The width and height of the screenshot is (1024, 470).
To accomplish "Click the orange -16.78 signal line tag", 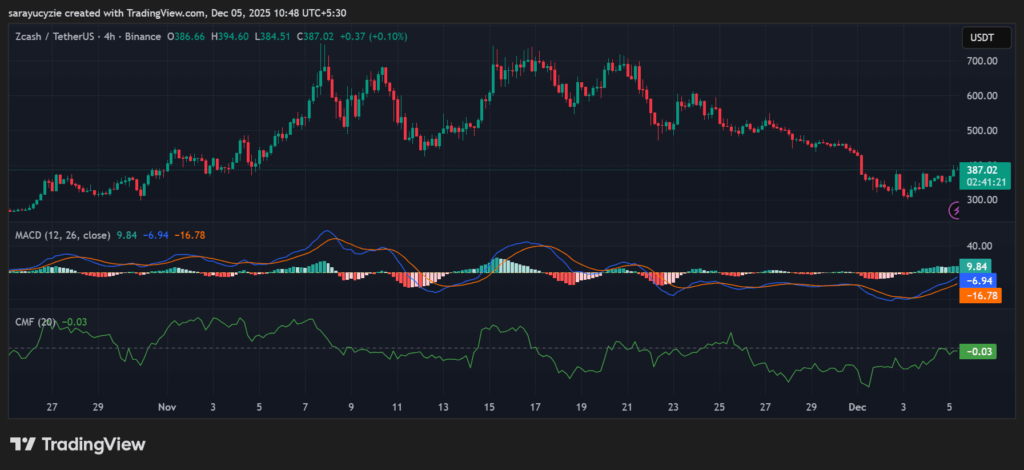I will coord(979,296).
